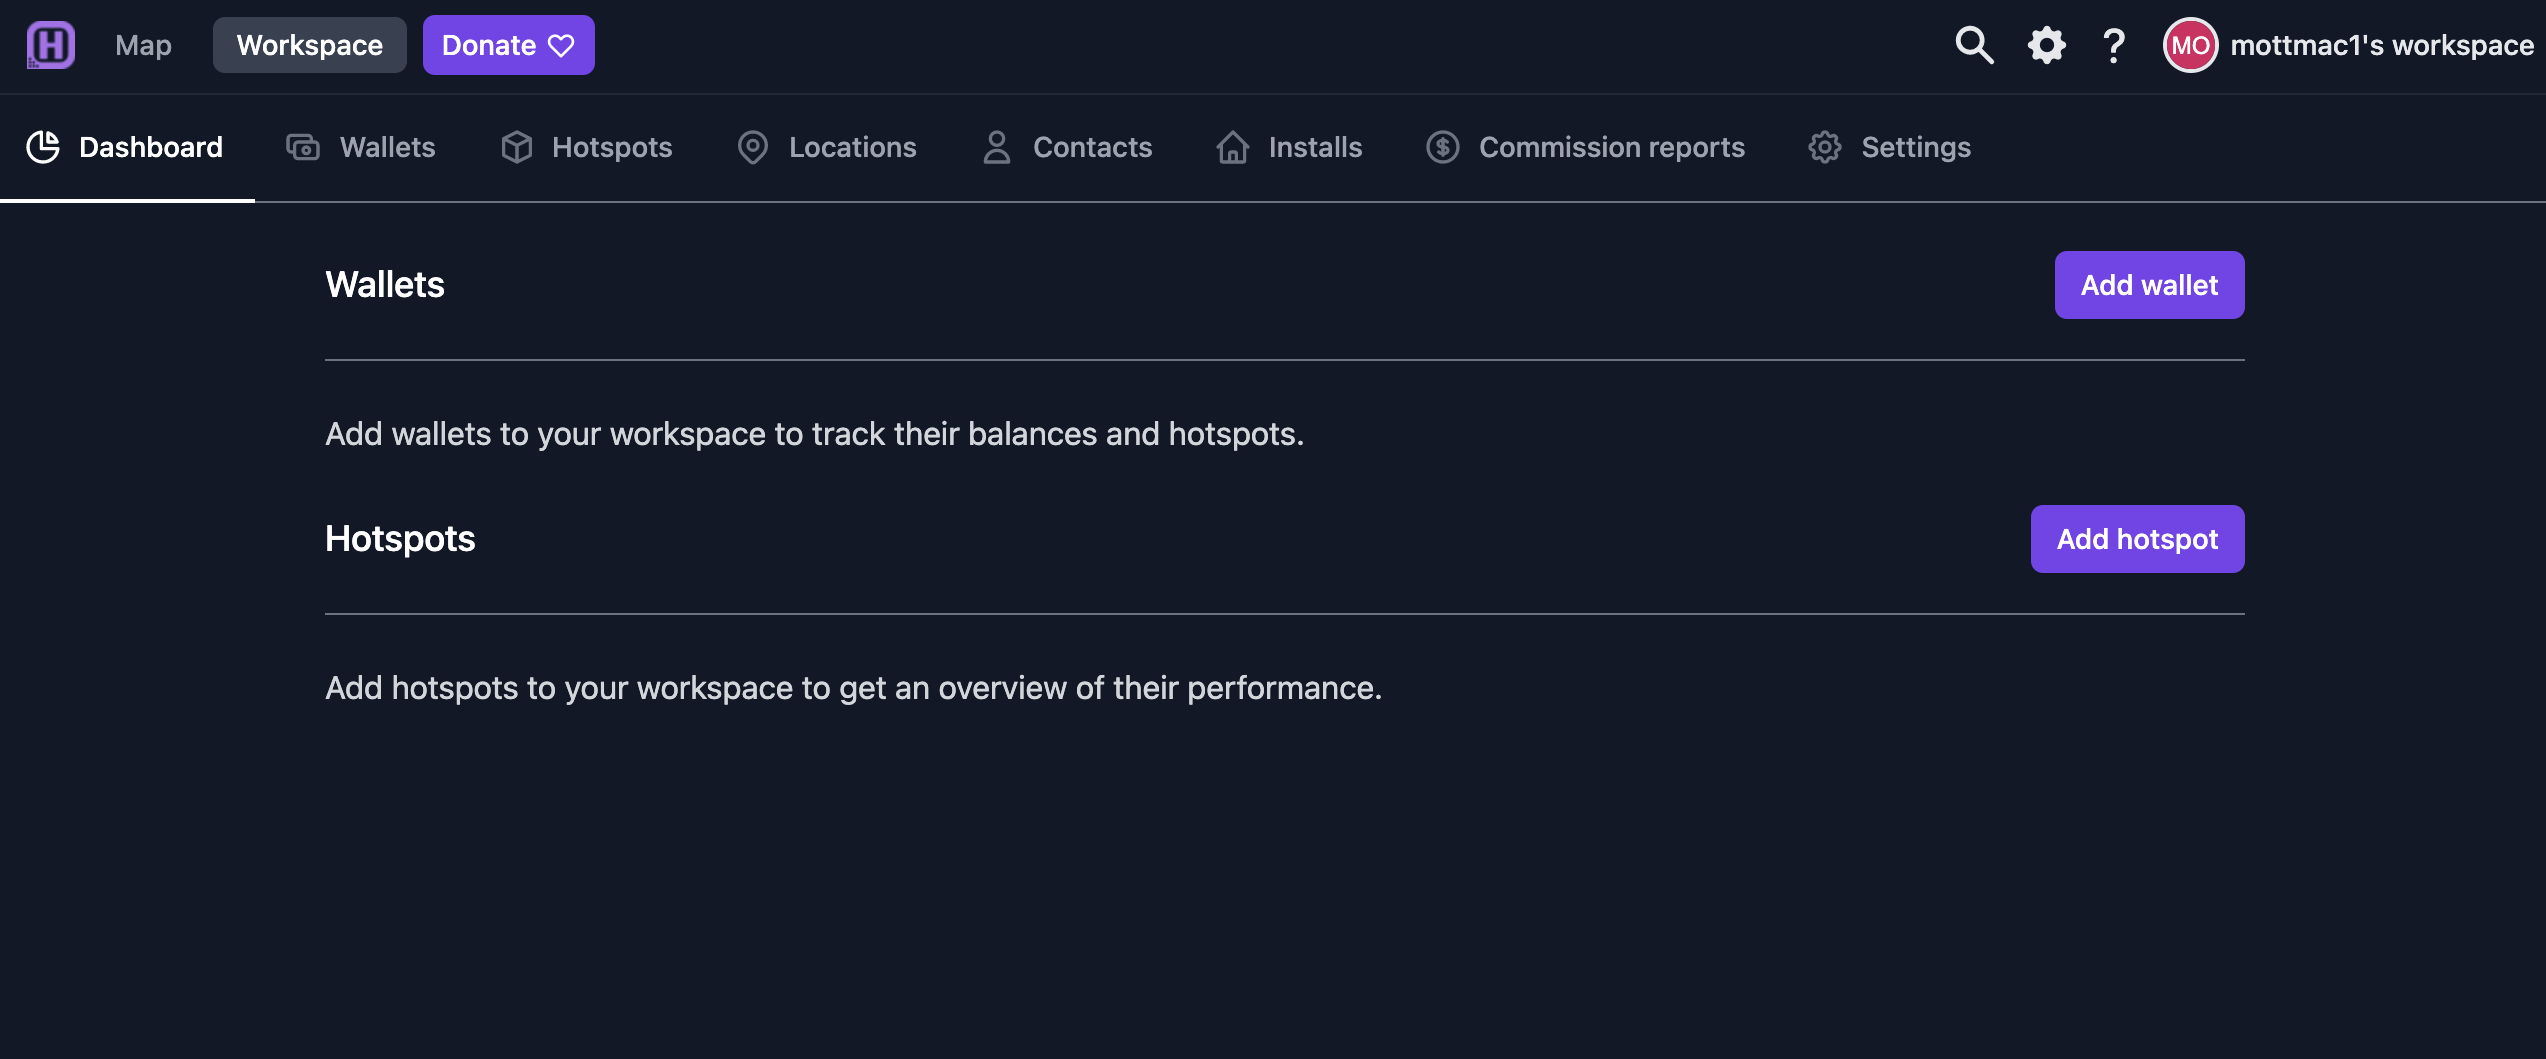
Task: Open the Locations tab
Action: 827,147
